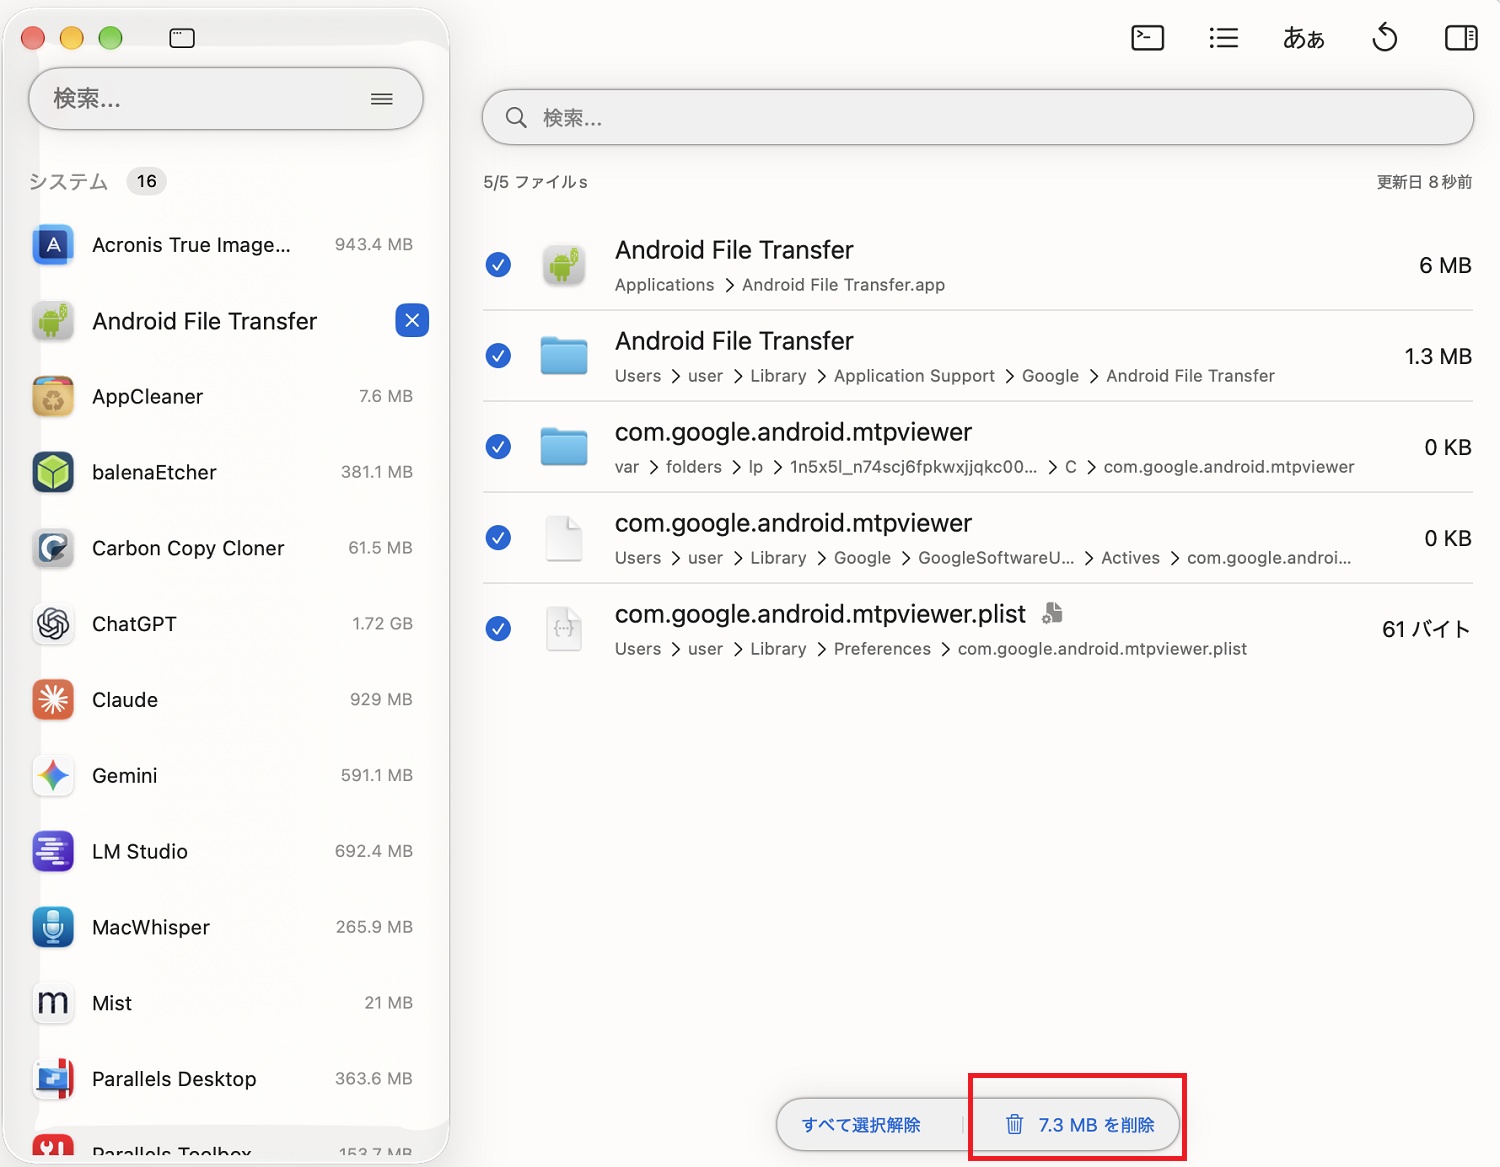Click the Actives path segment
This screenshot has height=1167, width=1500.
pos(1130,558)
